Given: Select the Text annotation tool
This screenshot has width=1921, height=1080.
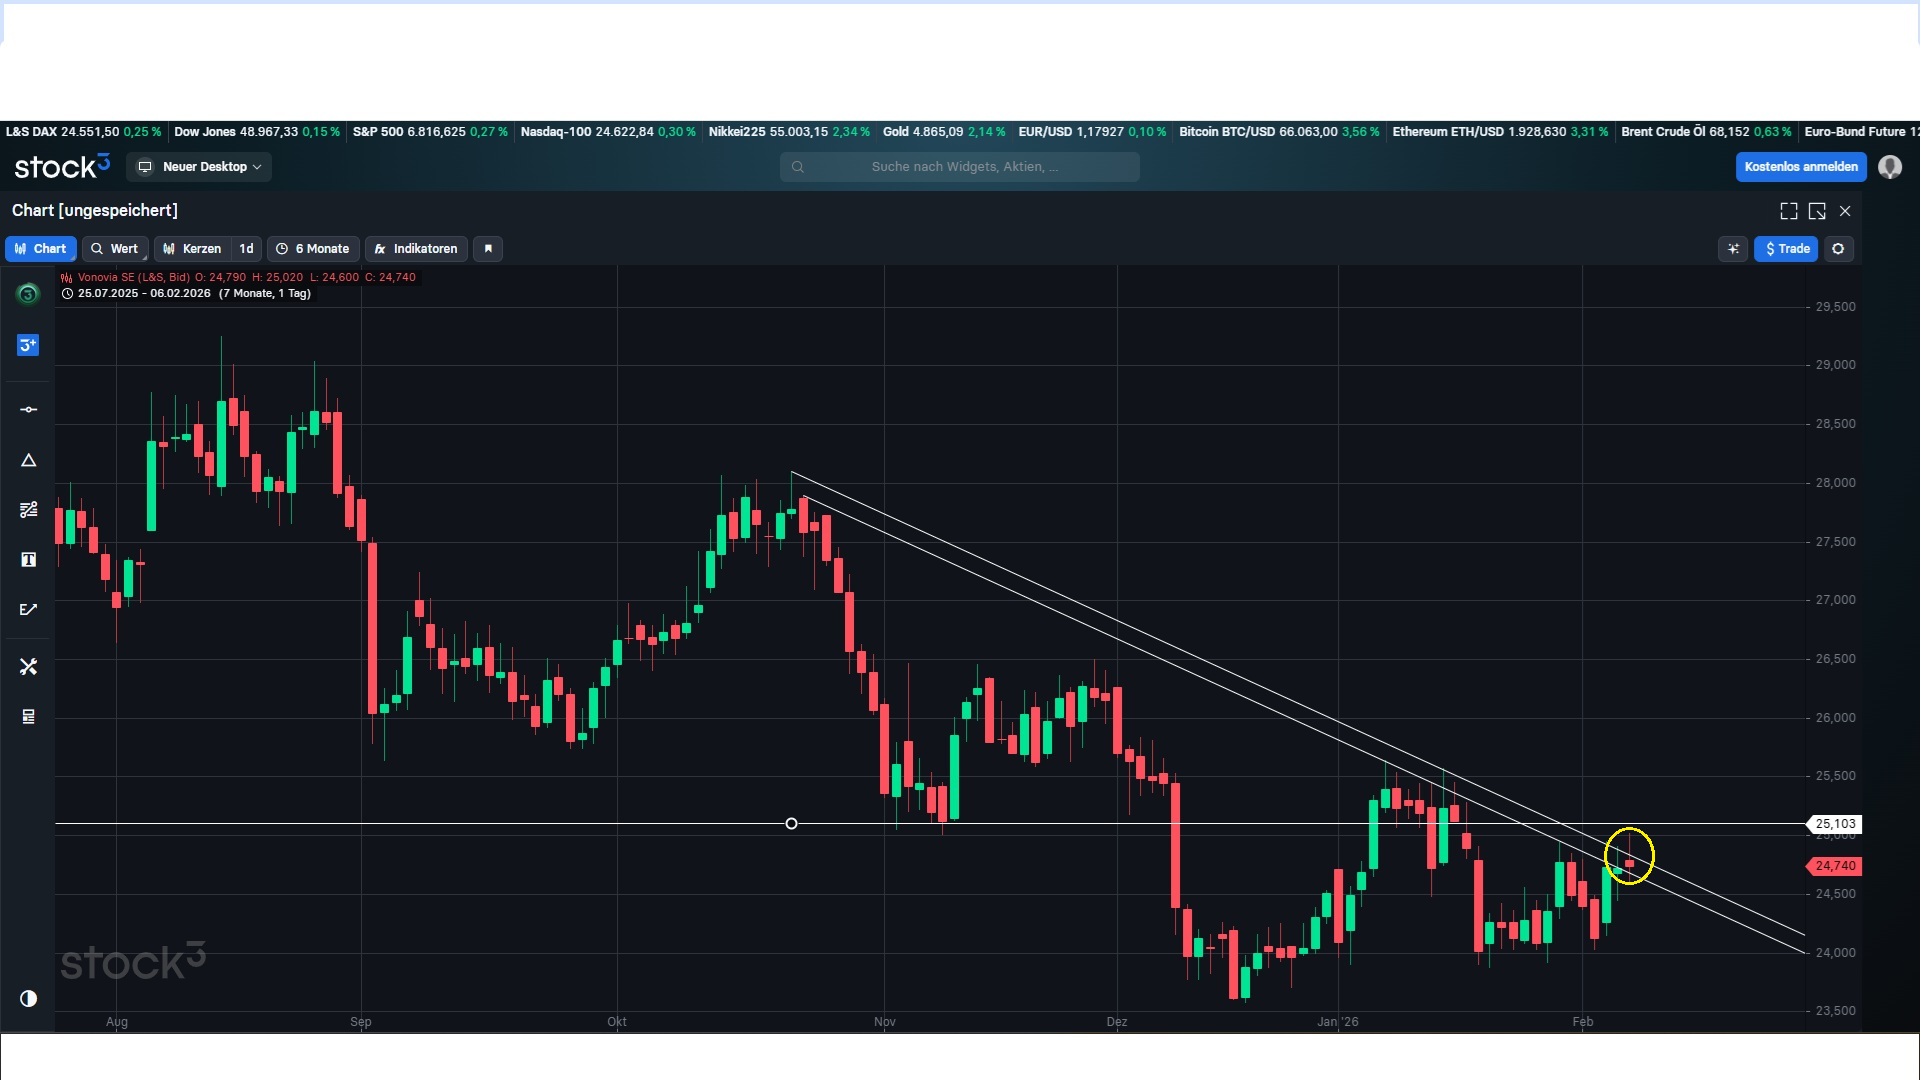Looking at the screenshot, I should [28, 560].
